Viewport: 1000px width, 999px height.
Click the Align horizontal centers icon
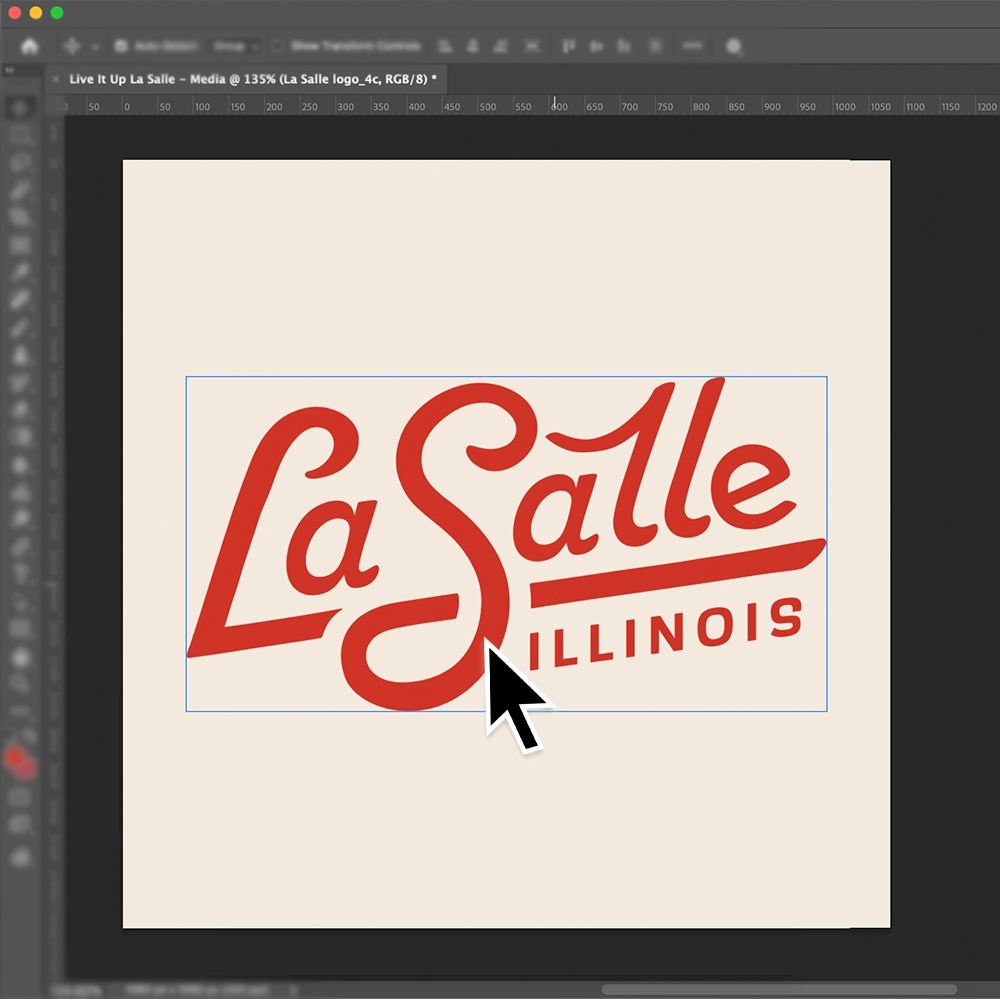point(473,46)
